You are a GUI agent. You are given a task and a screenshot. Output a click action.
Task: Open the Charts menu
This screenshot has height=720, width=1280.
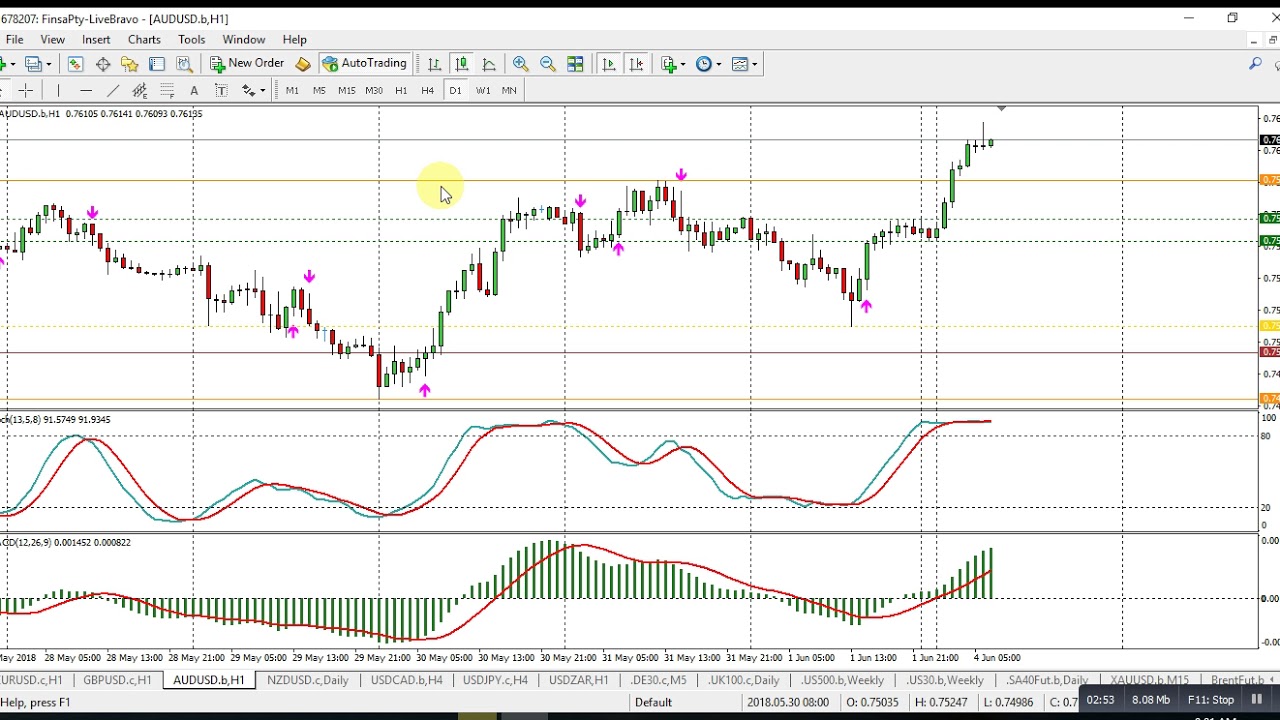[x=144, y=40]
